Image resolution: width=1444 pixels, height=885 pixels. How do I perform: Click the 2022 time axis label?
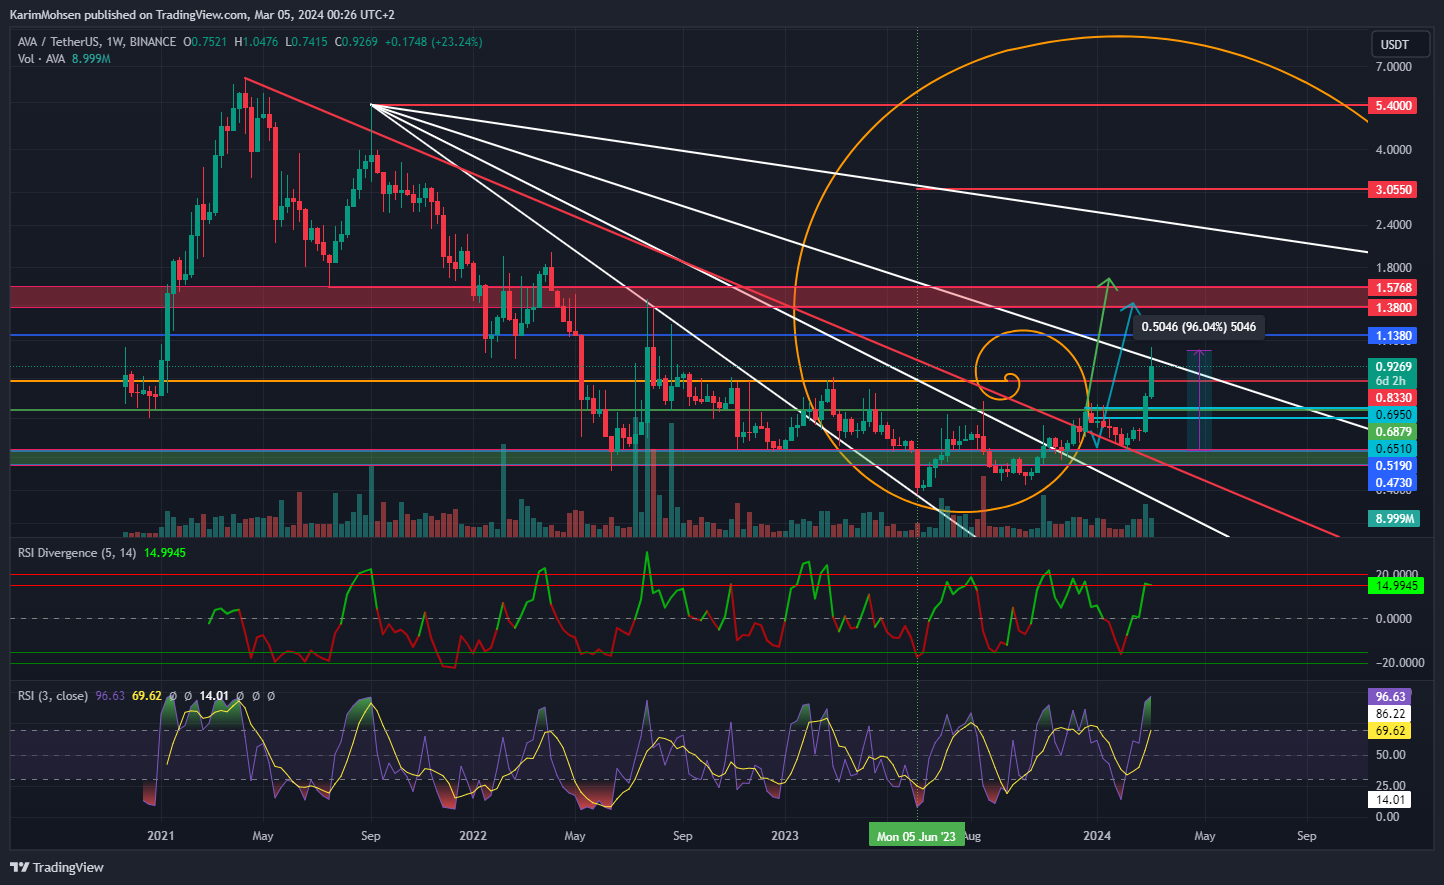(472, 836)
